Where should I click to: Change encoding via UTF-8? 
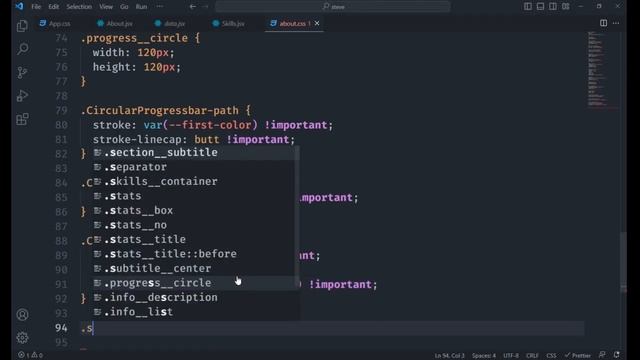click(x=511, y=356)
